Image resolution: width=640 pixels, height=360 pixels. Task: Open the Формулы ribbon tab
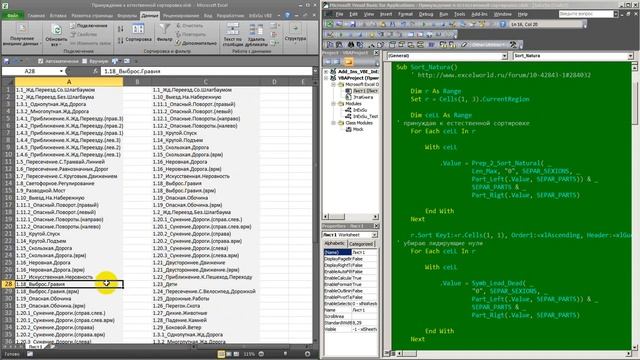(127, 16)
